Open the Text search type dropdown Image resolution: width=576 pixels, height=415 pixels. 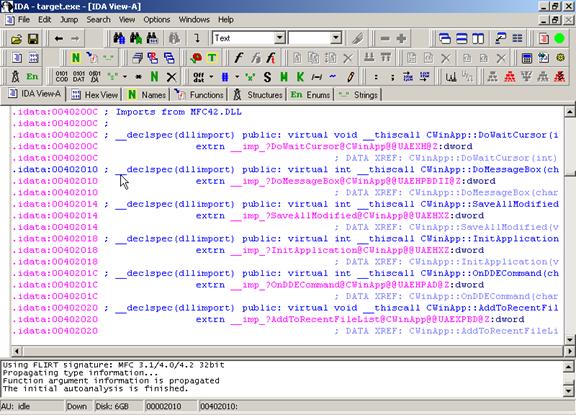[x=280, y=38]
